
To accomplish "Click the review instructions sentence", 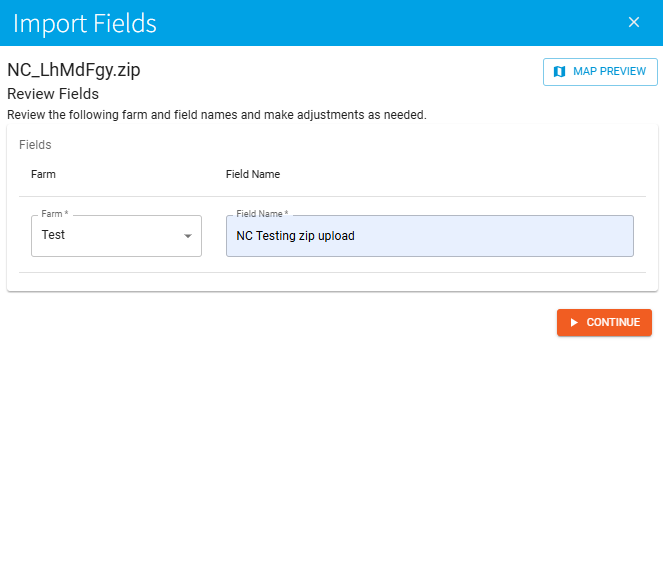I will (217, 115).
